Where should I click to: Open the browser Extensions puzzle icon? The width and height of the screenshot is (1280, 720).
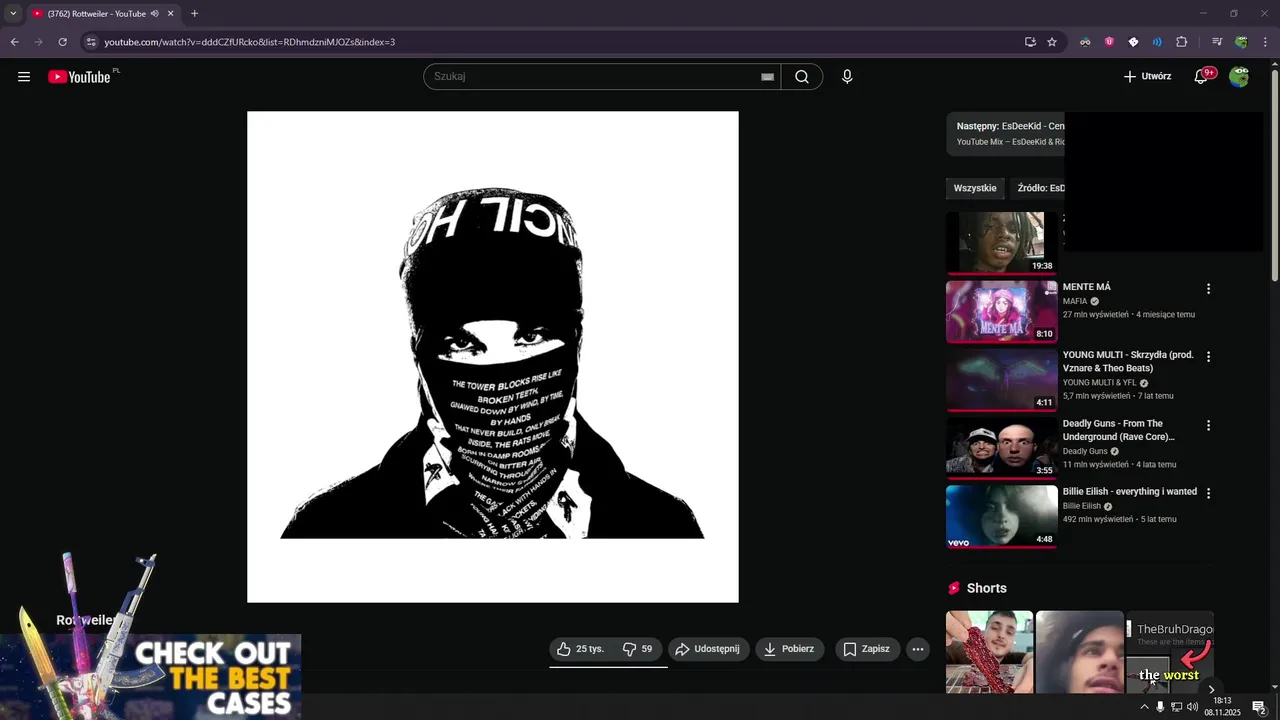(x=1181, y=42)
